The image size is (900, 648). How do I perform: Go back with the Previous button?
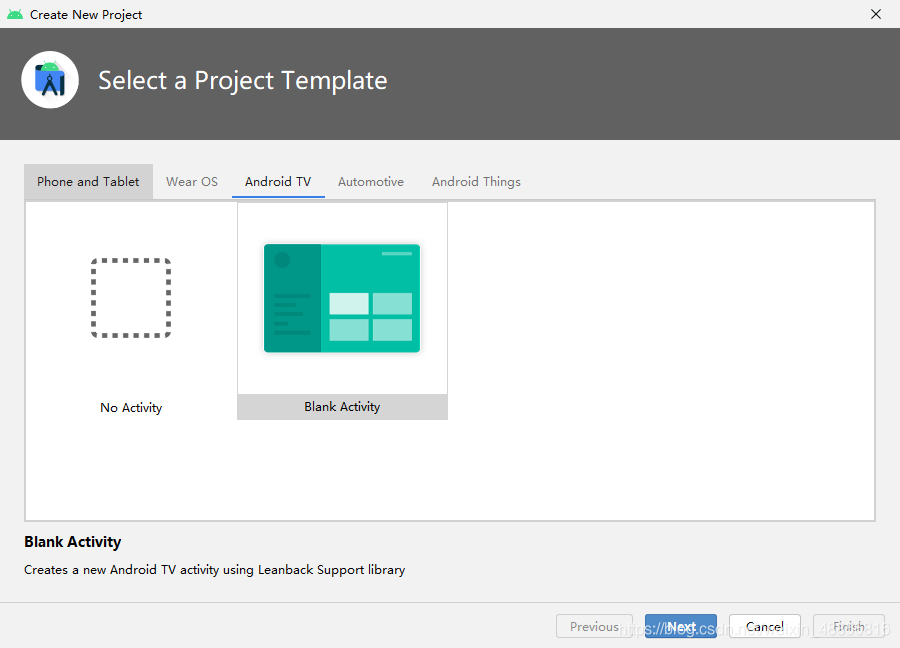point(594,626)
